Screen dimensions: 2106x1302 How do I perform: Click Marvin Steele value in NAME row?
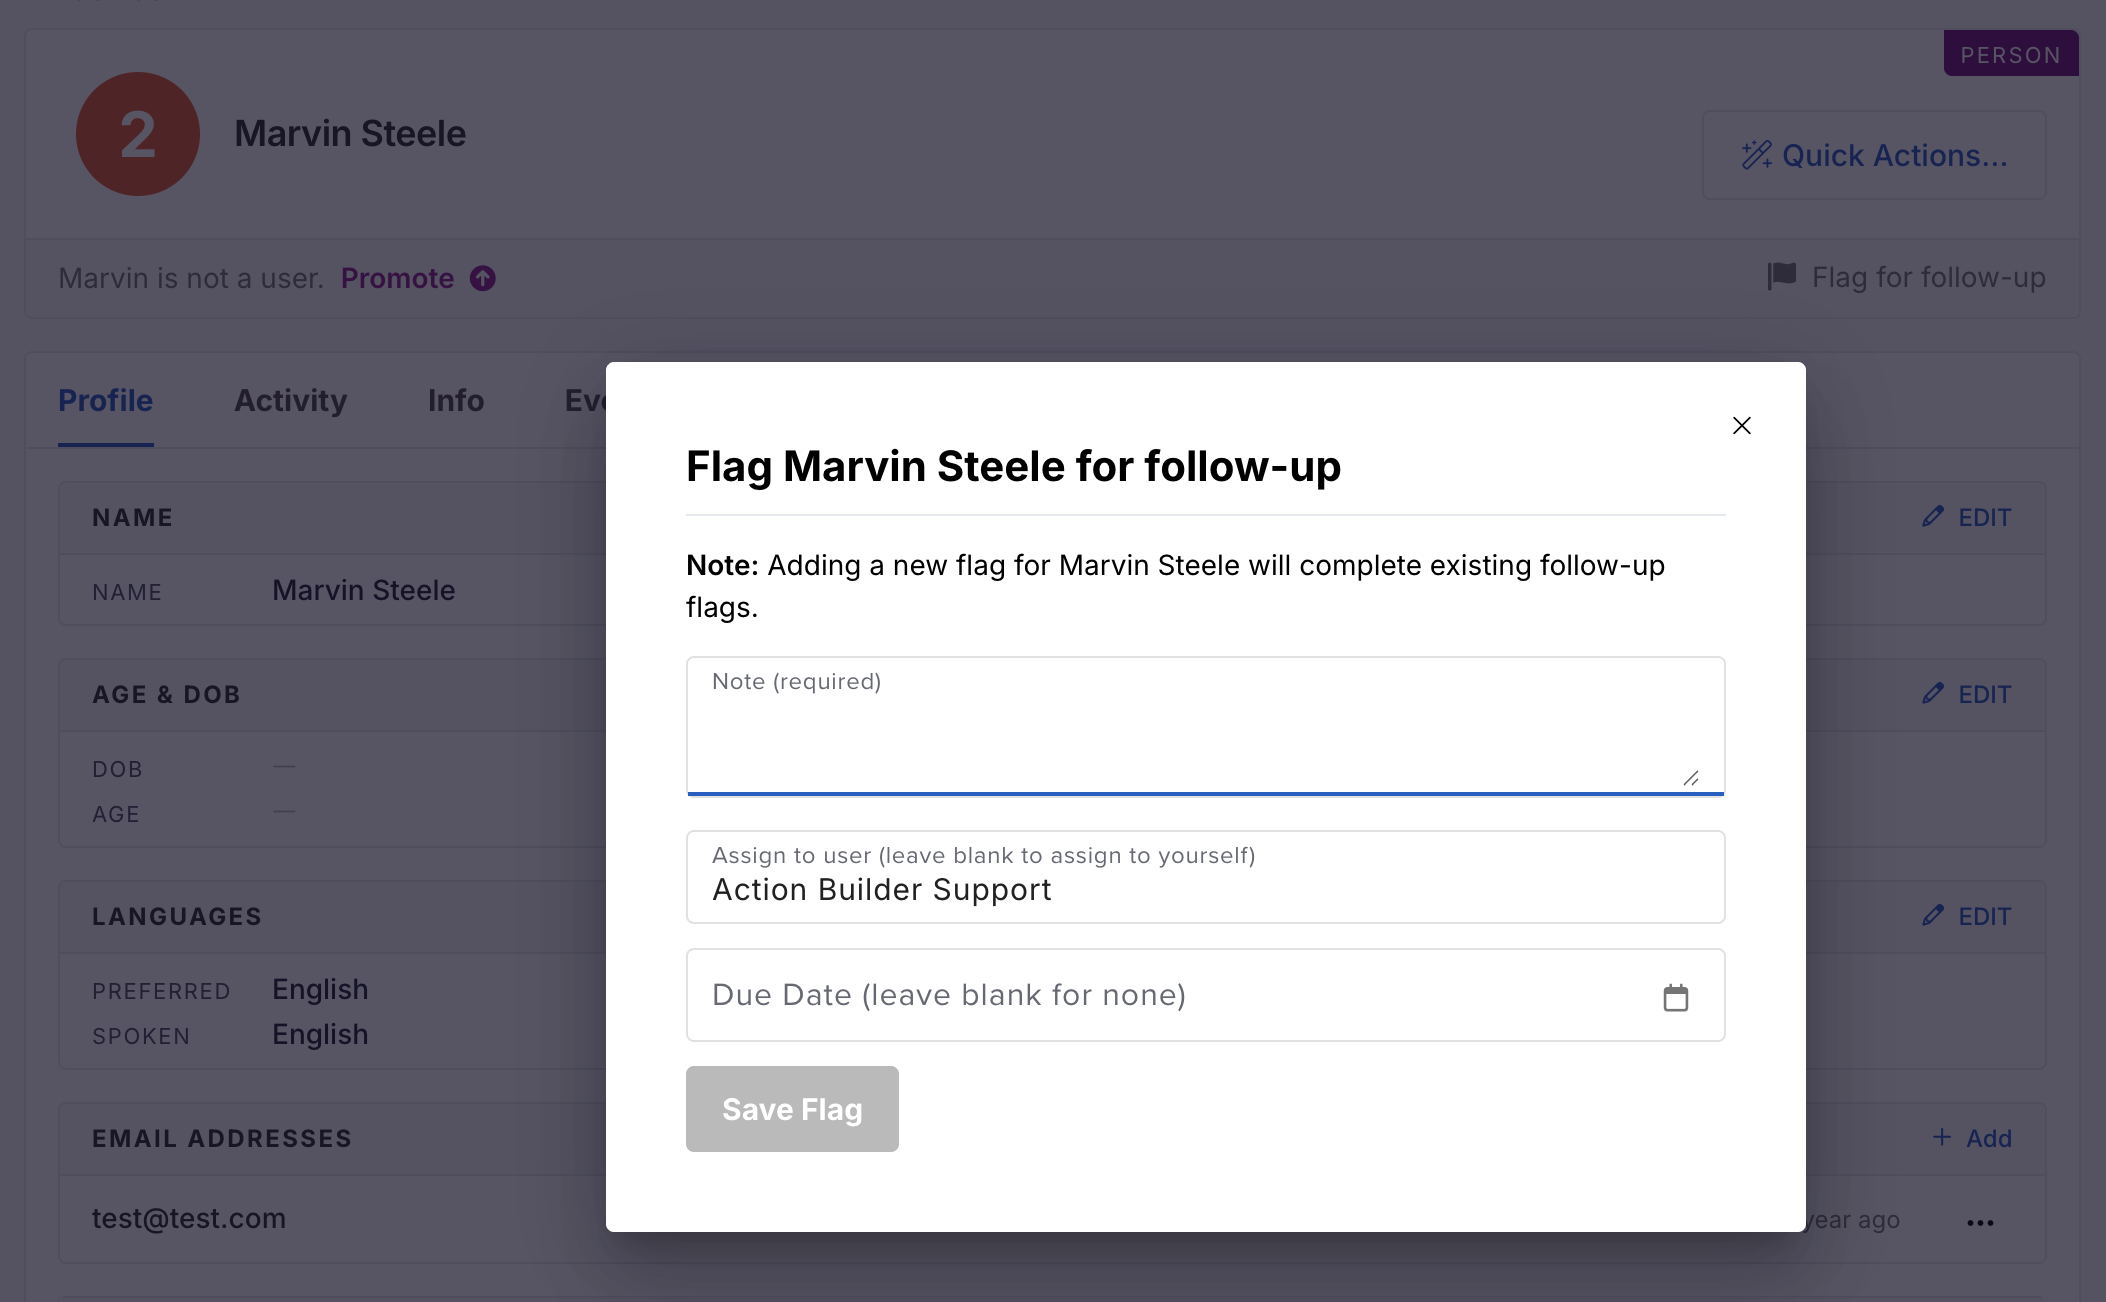[364, 590]
